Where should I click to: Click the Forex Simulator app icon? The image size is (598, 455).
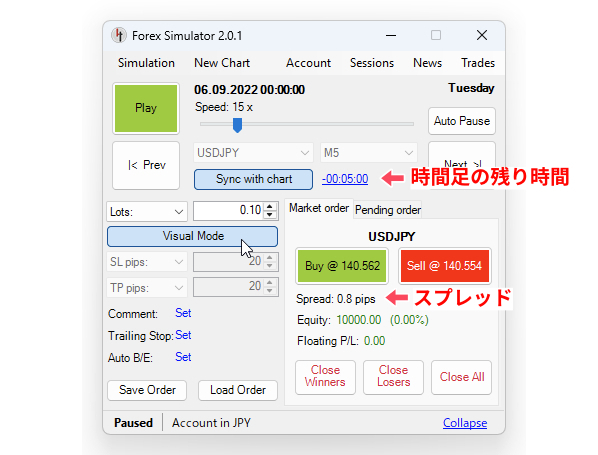pos(119,35)
